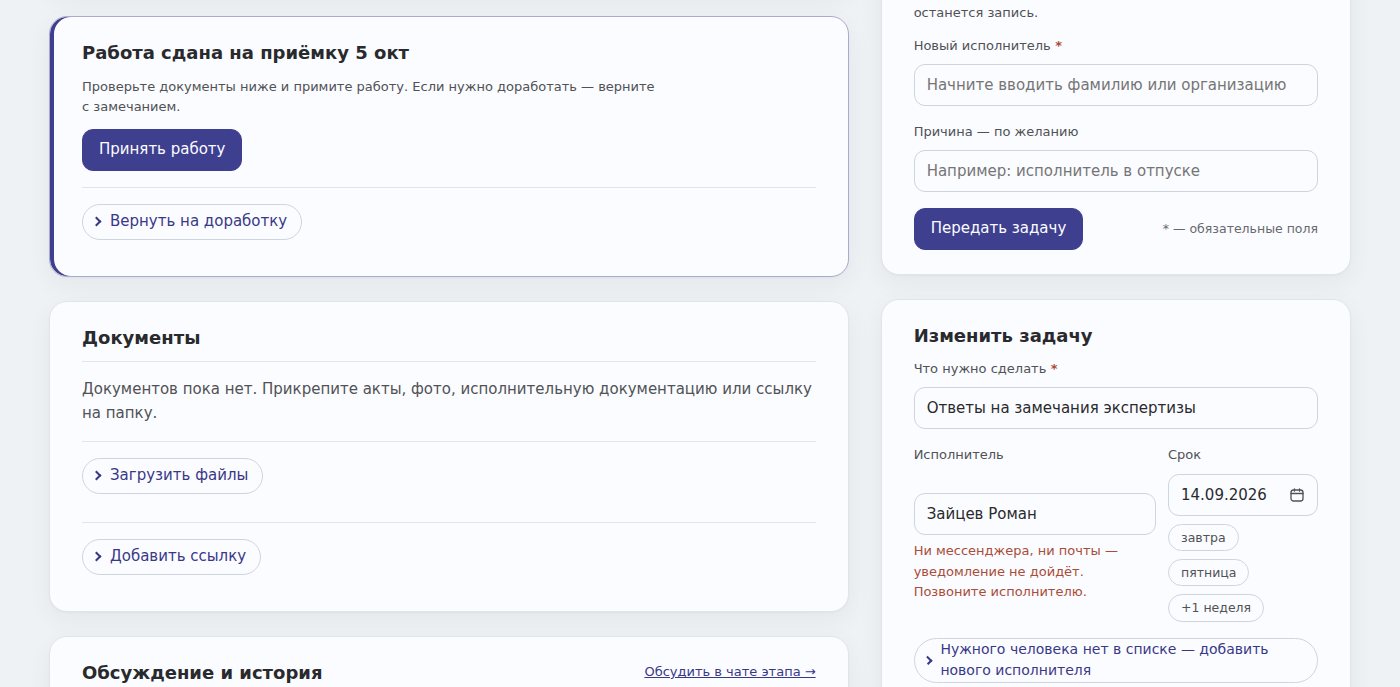The height and width of the screenshot is (687, 1400).
Task: Focus the Причина — по желанию input field
Action: (x=1115, y=171)
